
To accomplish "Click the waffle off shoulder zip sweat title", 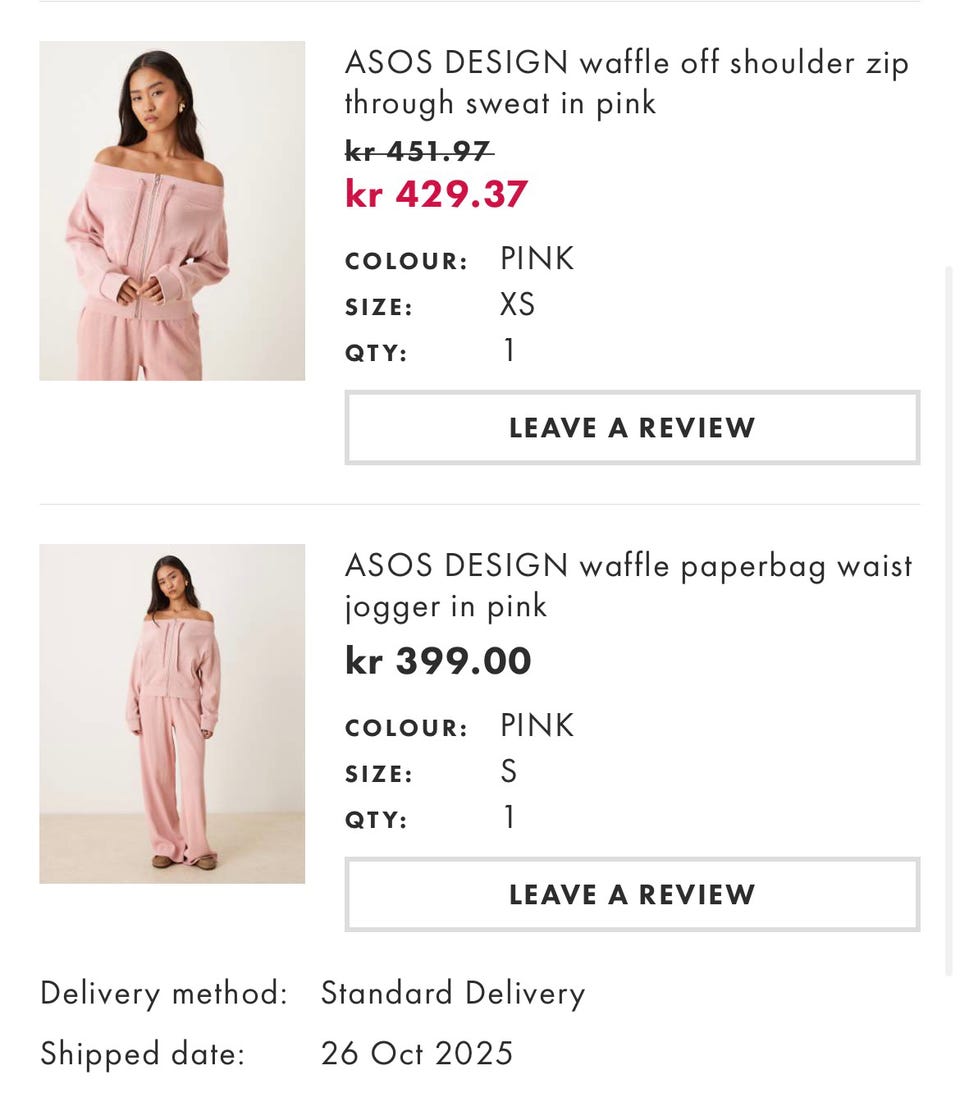I will coord(626,83).
